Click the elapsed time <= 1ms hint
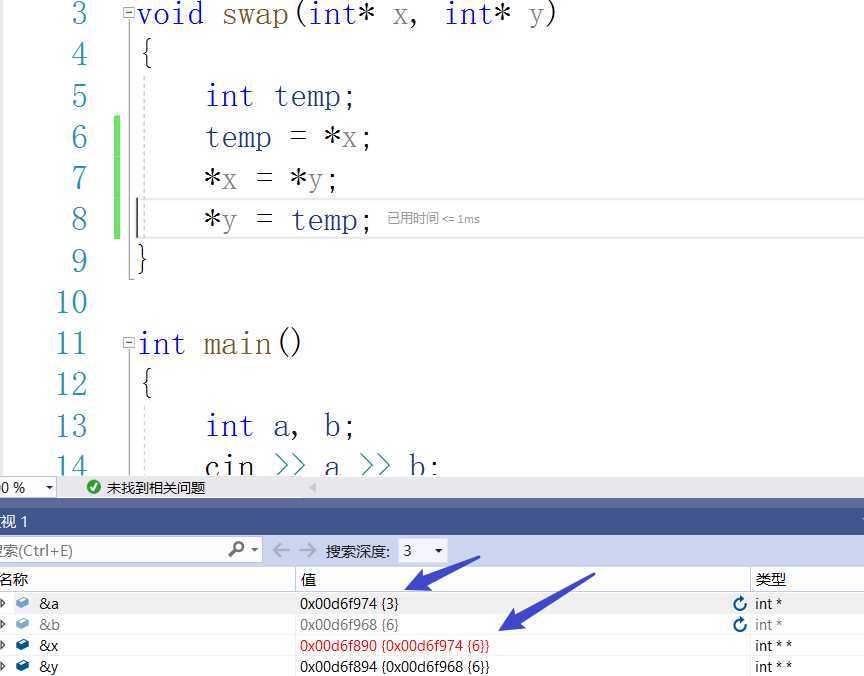 433,219
